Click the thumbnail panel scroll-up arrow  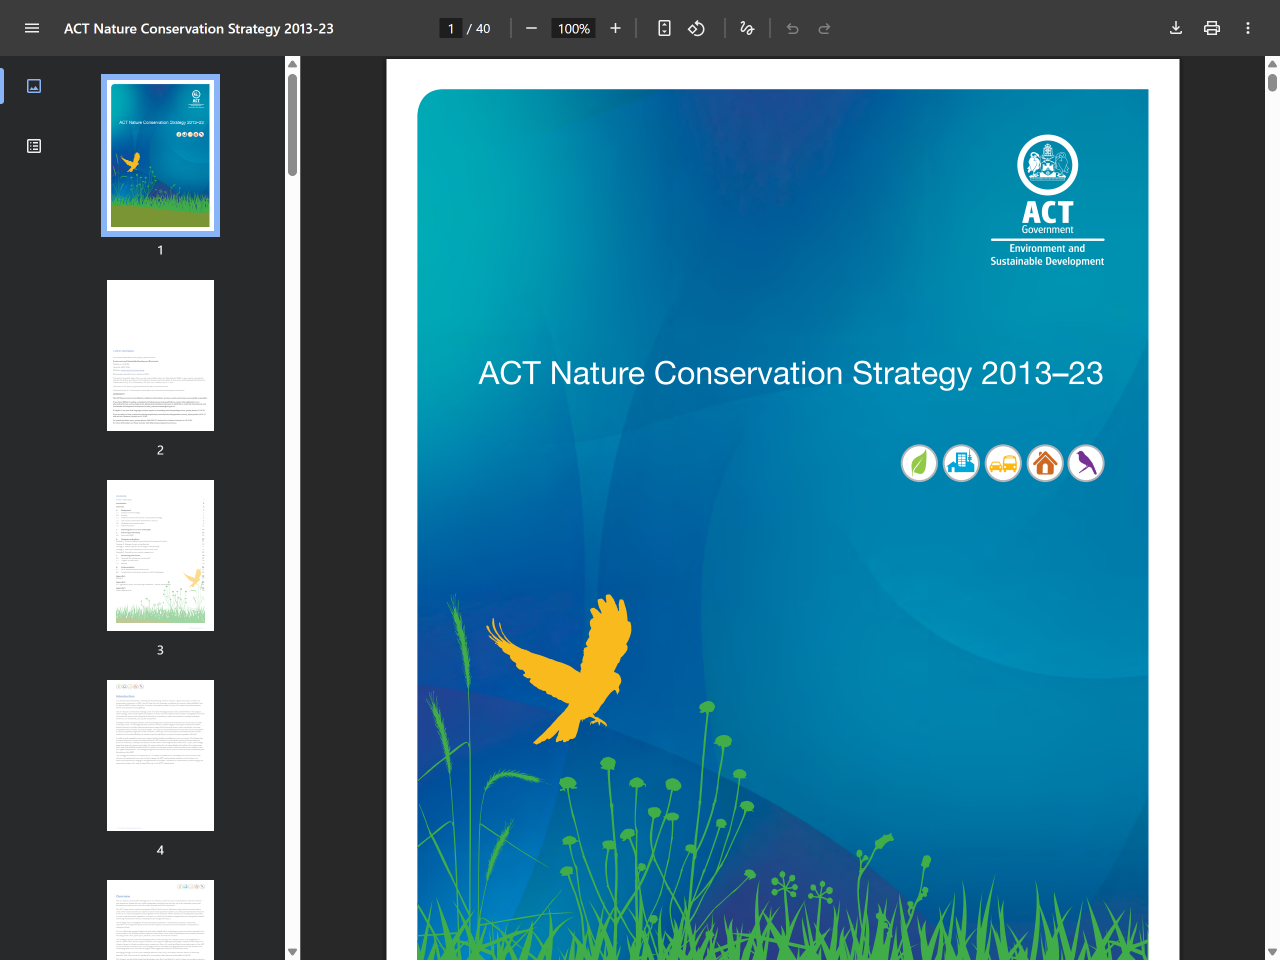tap(292, 64)
